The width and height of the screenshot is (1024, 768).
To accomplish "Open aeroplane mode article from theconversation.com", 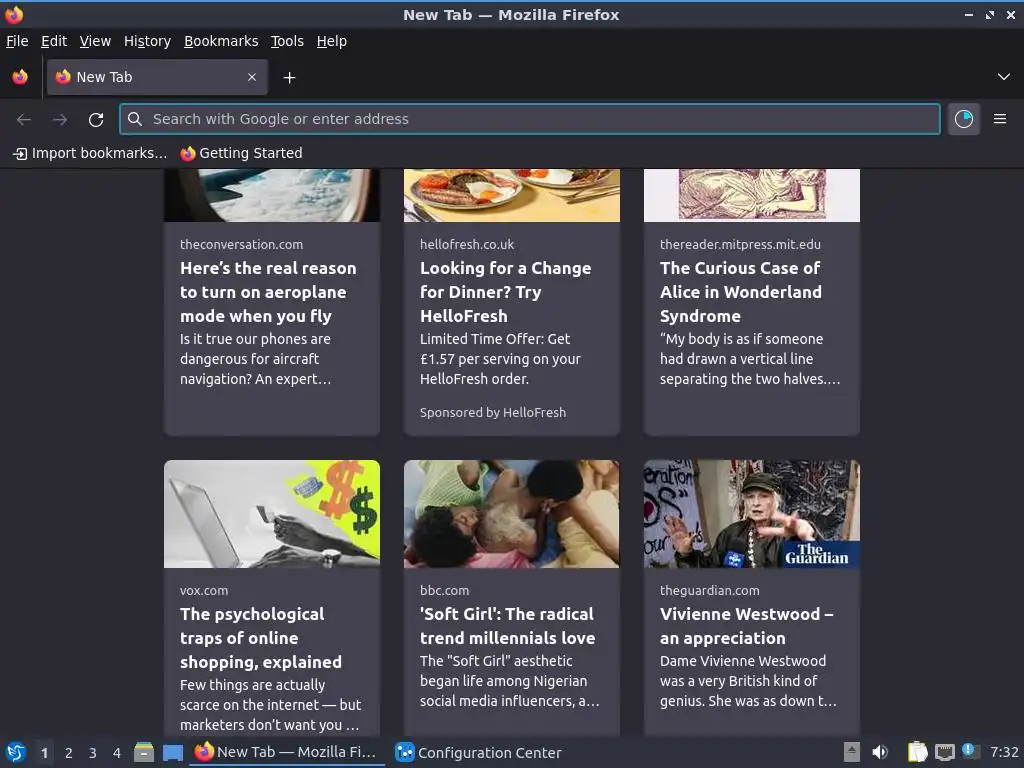I will tap(268, 292).
